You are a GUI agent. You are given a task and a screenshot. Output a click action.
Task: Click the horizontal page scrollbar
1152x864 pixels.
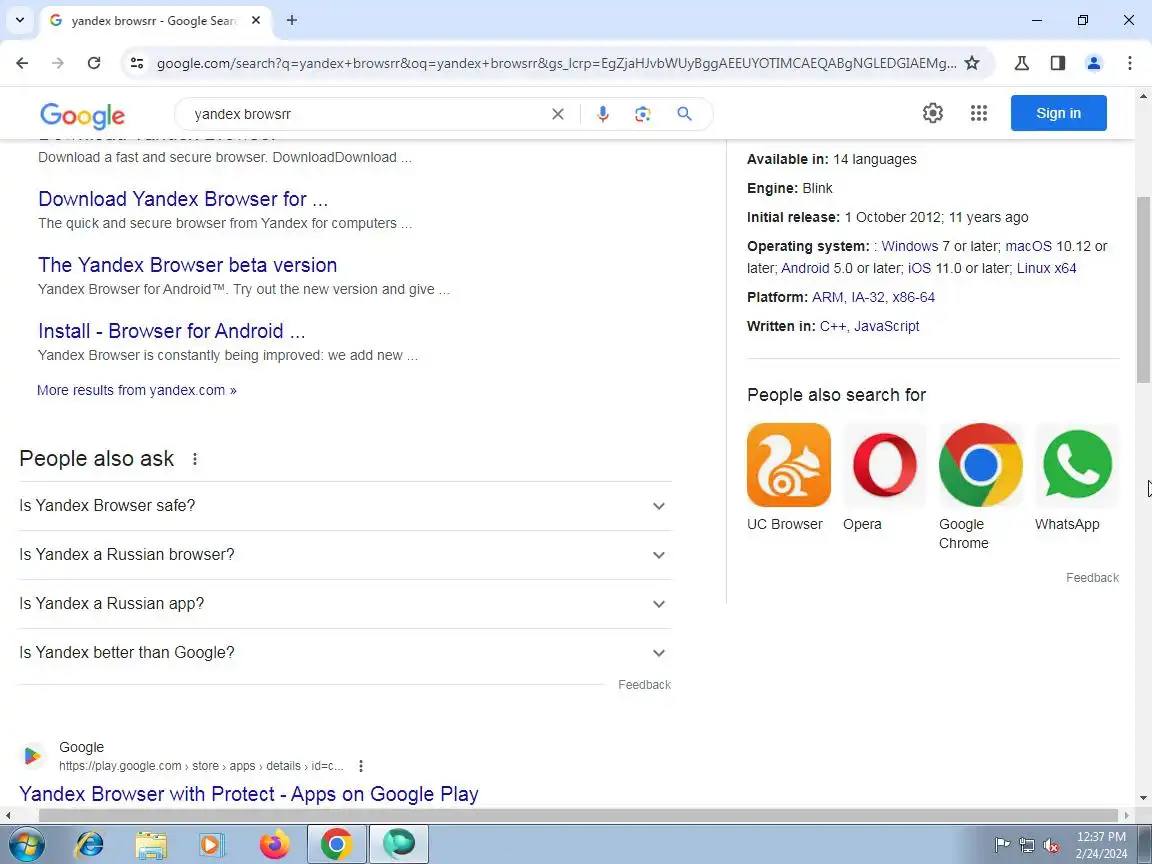pyautogui.click(x=579, y=816)
